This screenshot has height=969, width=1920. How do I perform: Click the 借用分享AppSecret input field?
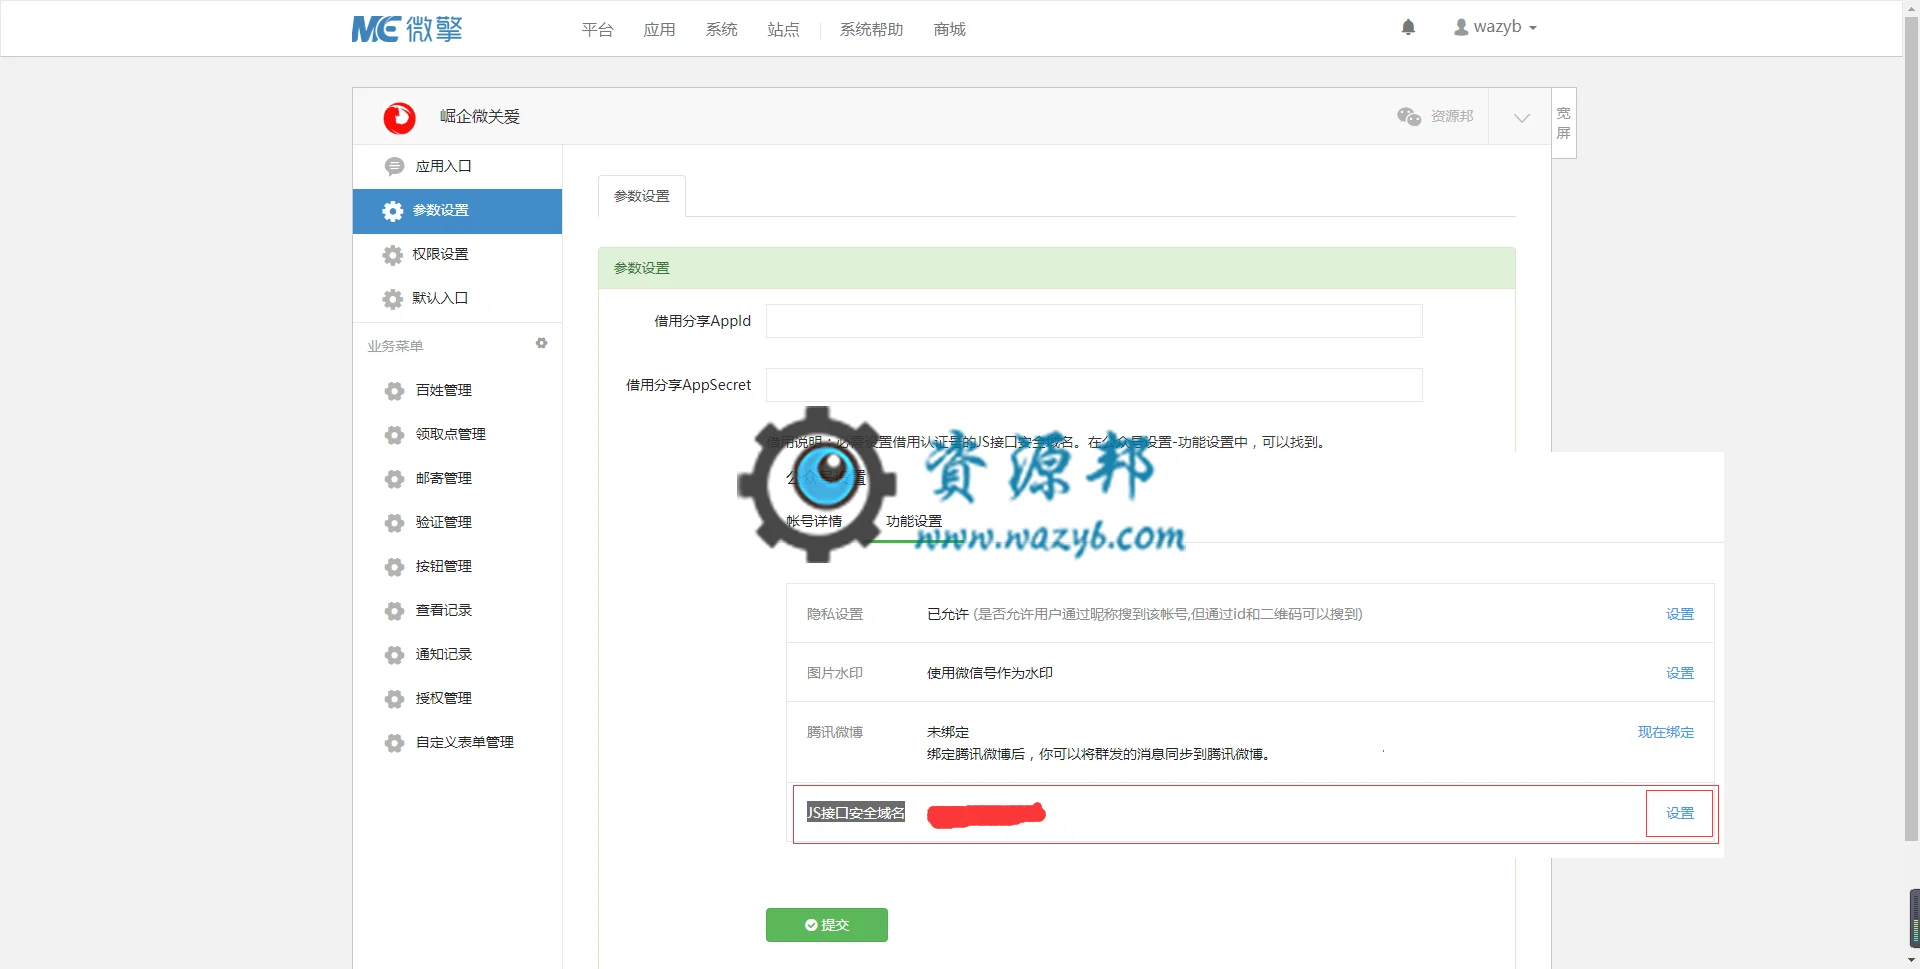pyautogui.click(x=1094, y=385)
